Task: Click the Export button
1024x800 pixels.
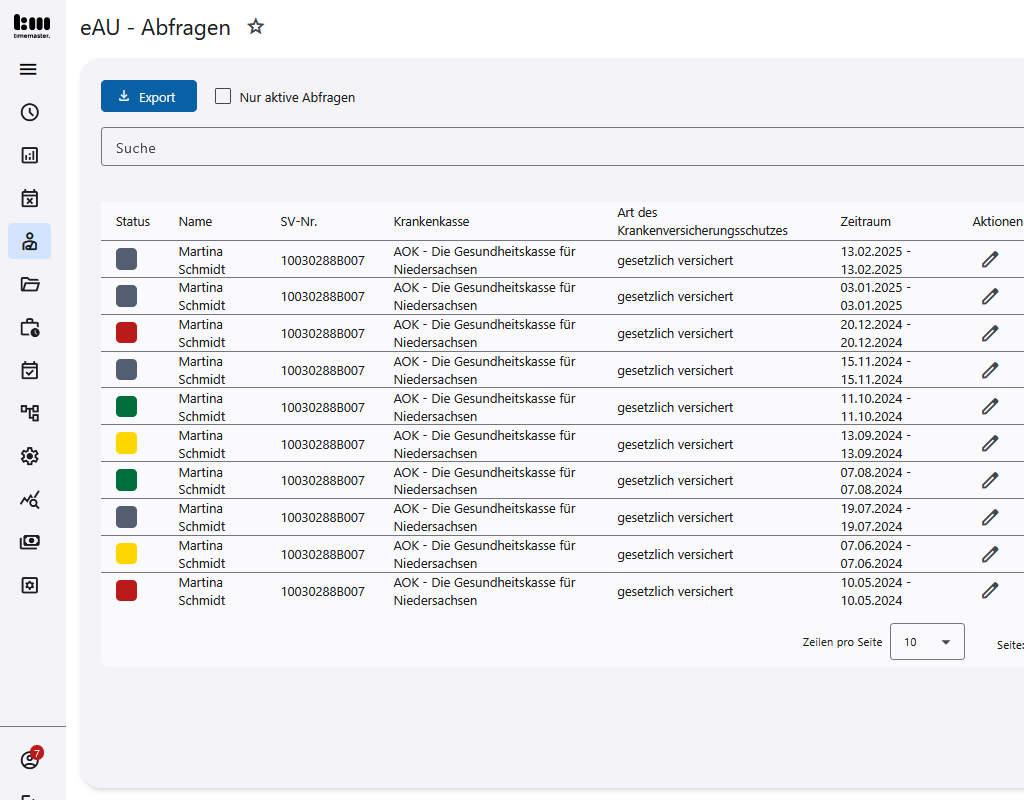Action: click(x=149, y=96)
